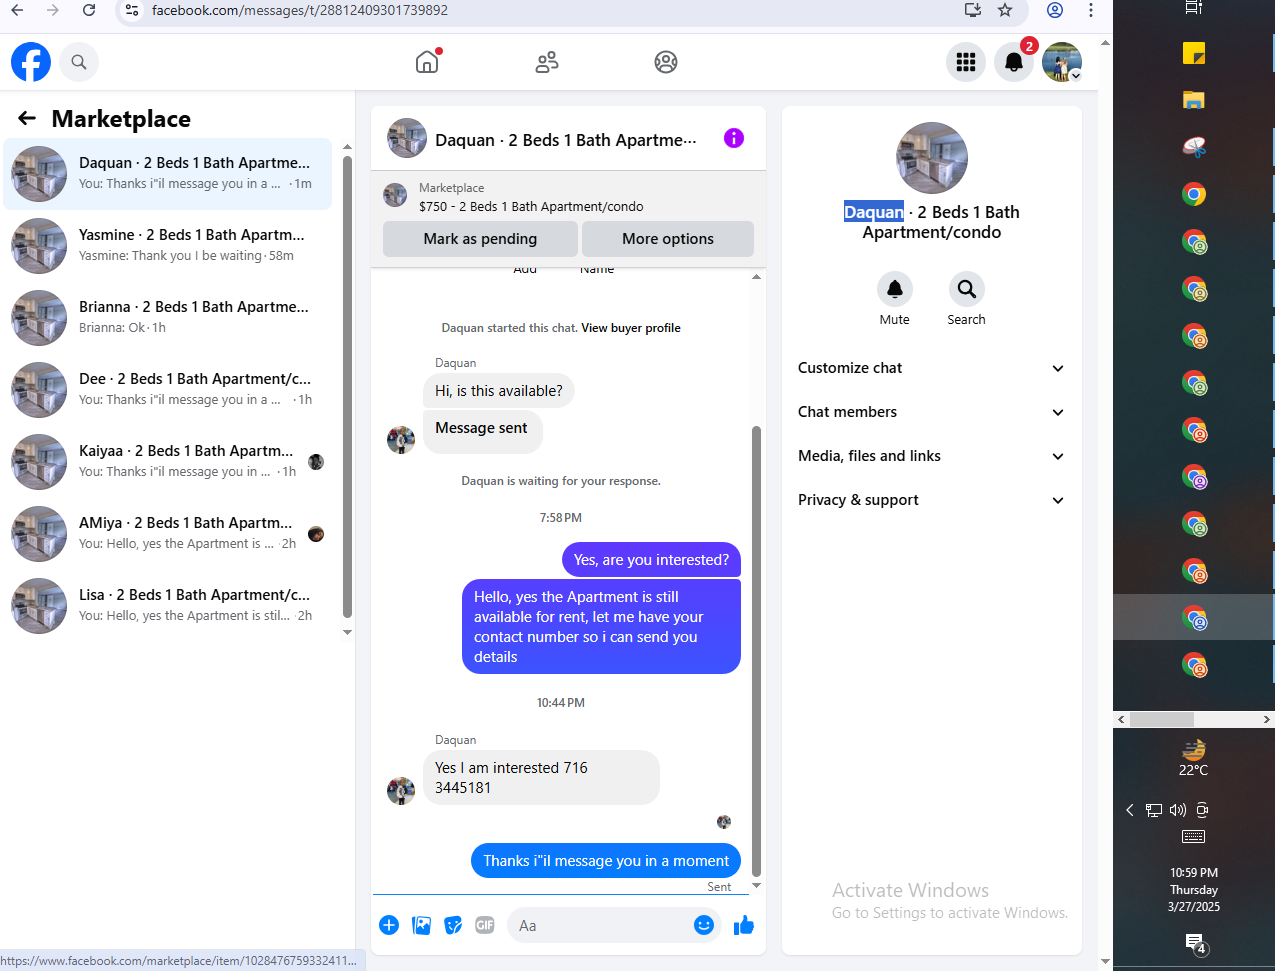Open the emoji picker in message box
The image size is (1275, 971).
704,925
